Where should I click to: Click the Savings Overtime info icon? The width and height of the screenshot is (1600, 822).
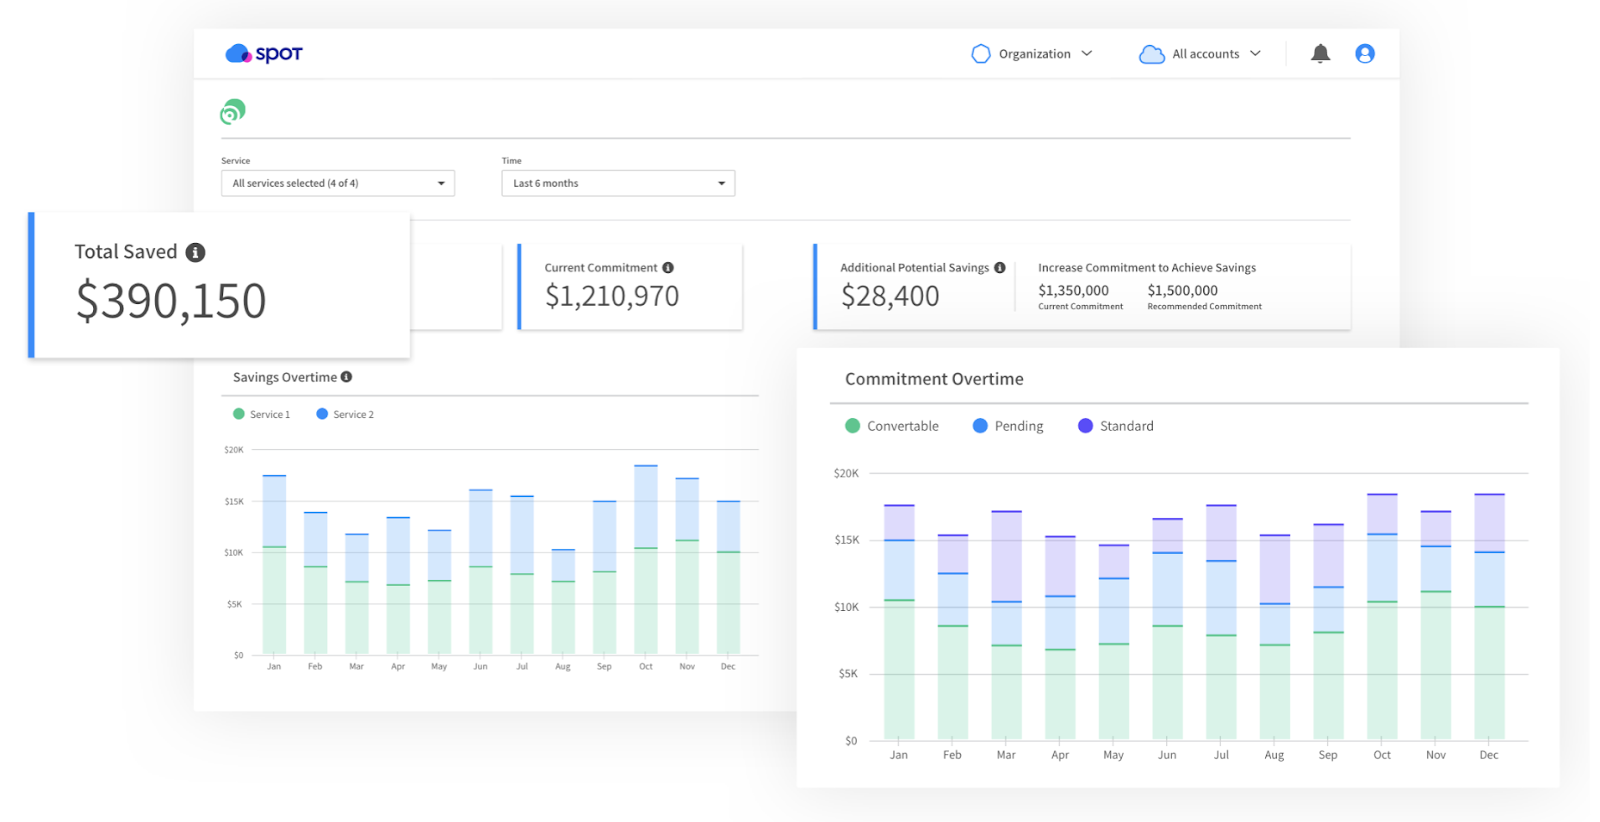click(346, 377)
